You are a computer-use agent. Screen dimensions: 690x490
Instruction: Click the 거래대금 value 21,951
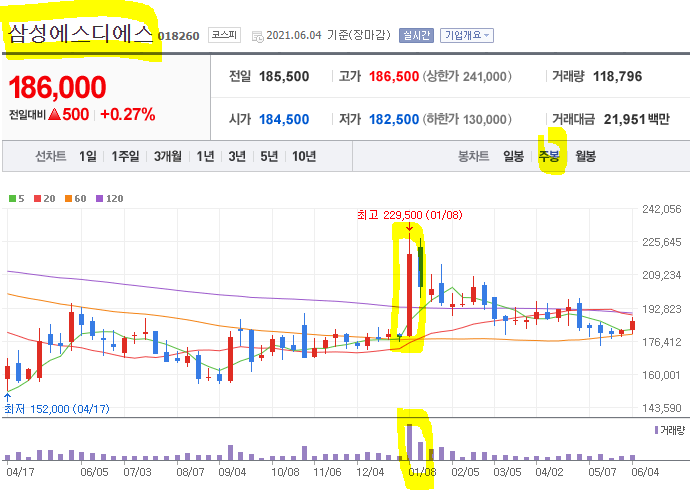623,119
